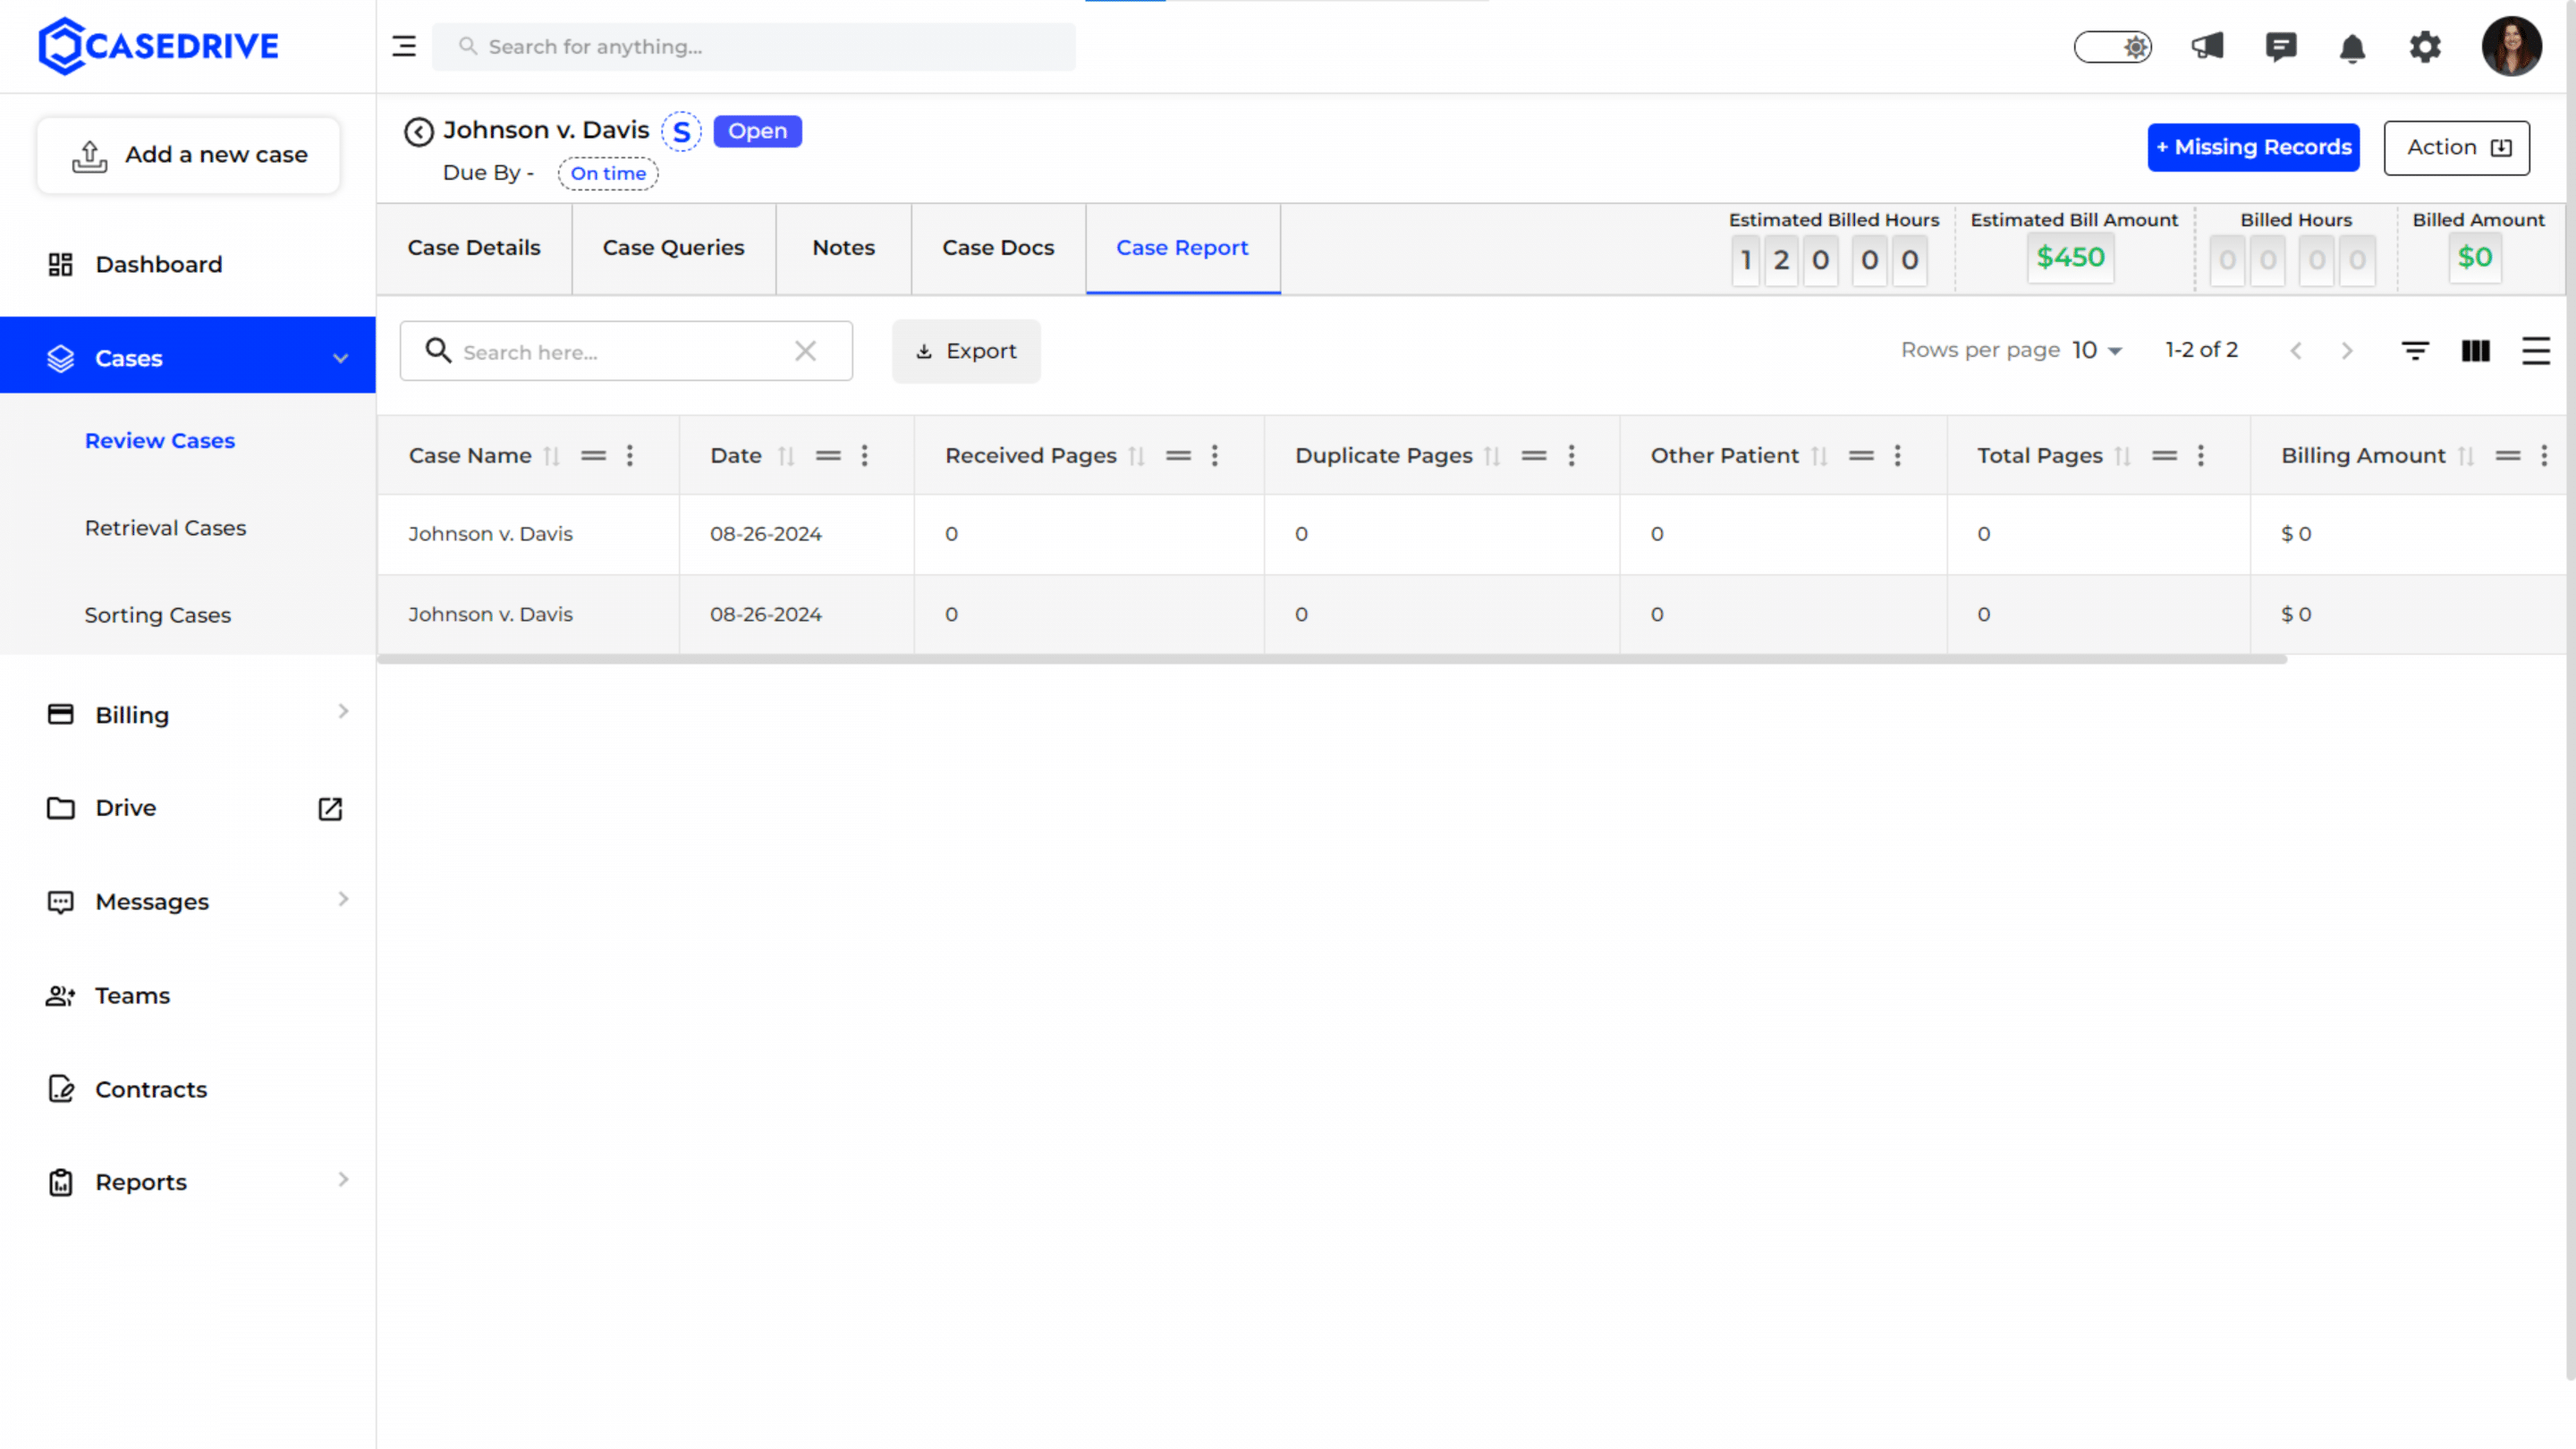
Task: Focus the global Search for anything field
Action: pos(753,46)
